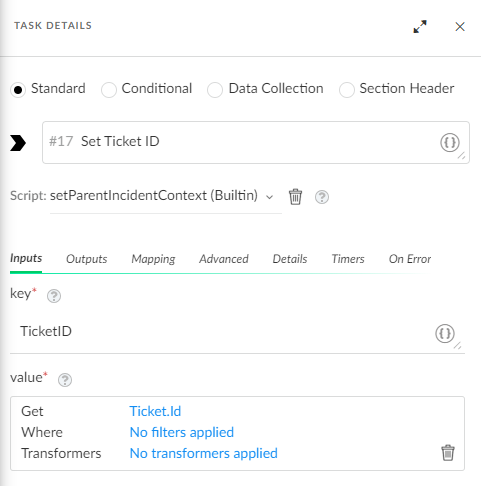Open the Mapping tab
481x486 pixels.
click(153, 259)
